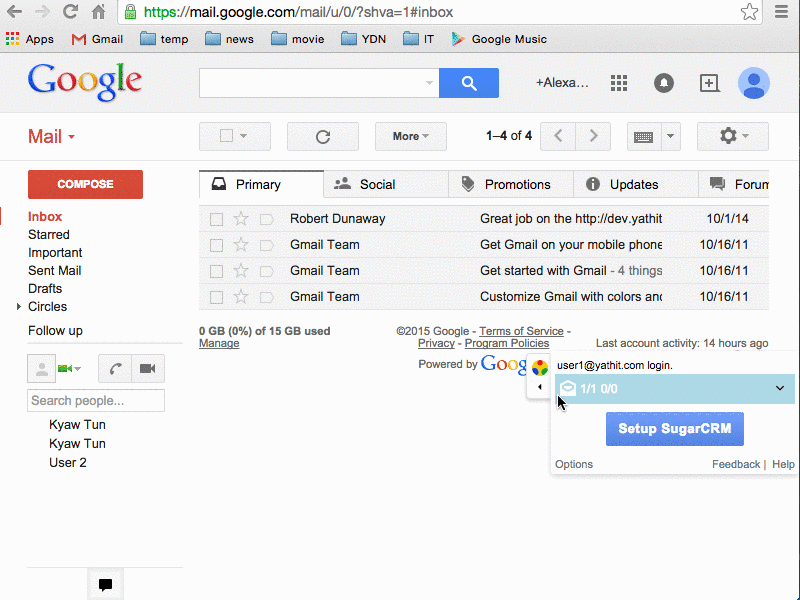
Task: Switch to the Social tab
Action: (x=386, y=184)
